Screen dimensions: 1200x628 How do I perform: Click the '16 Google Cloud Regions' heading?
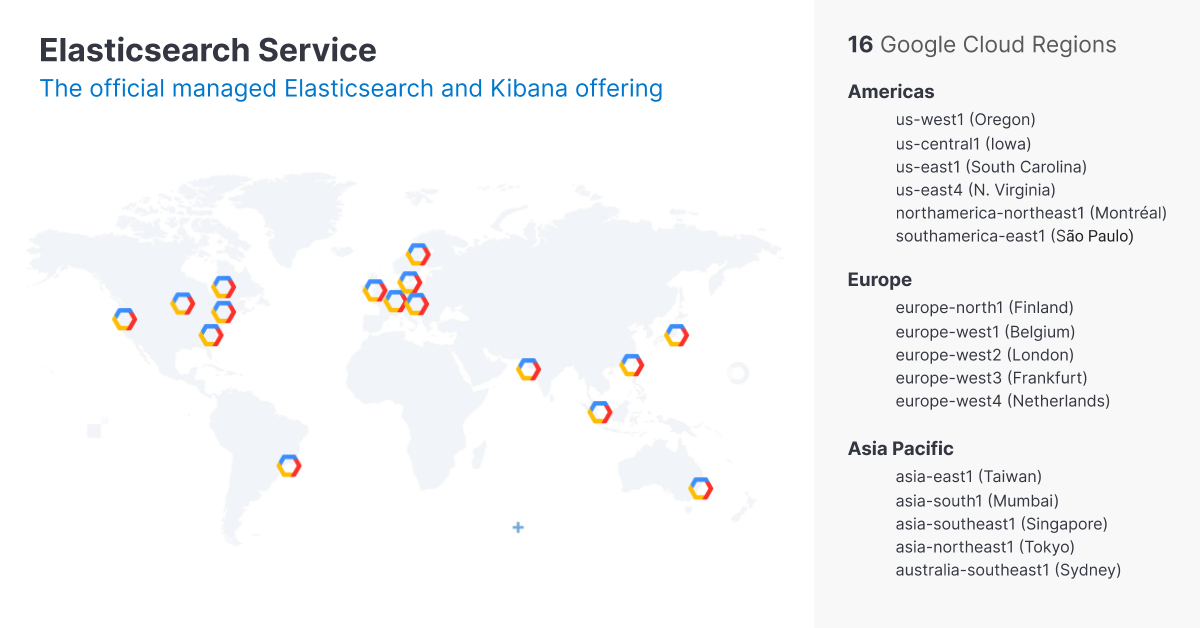point(982,45)
